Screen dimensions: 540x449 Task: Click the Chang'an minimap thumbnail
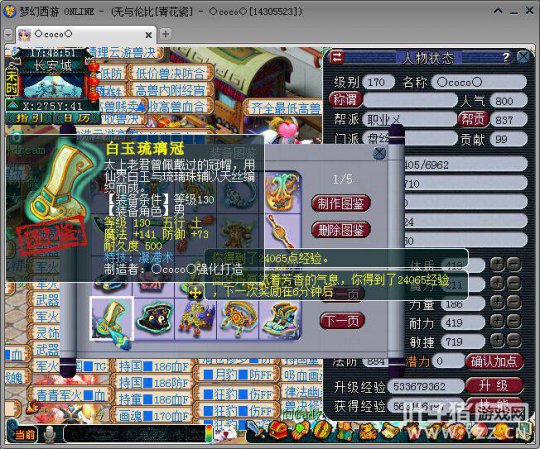(52, 86)
